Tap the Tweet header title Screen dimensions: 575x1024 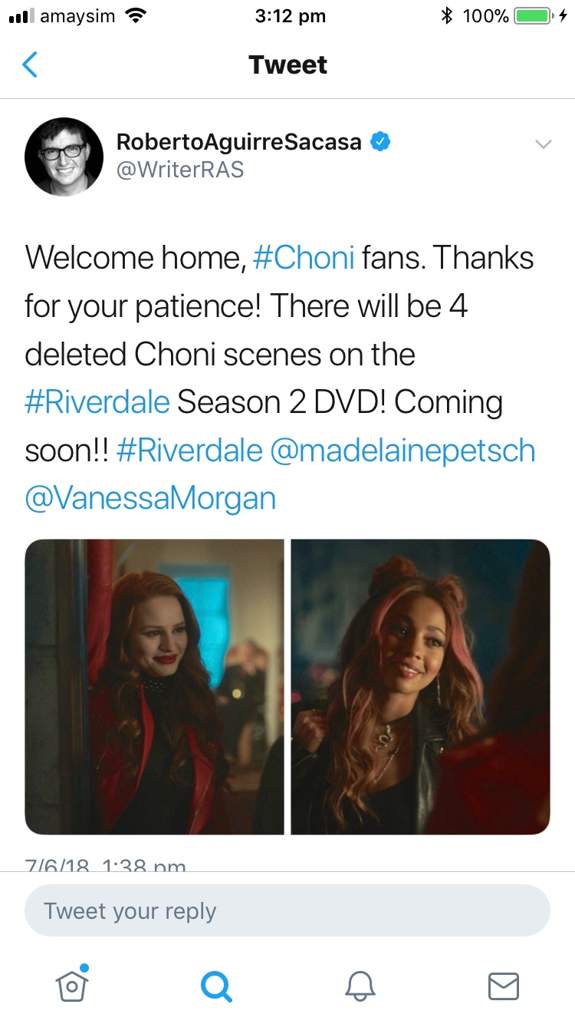point(288,65)
